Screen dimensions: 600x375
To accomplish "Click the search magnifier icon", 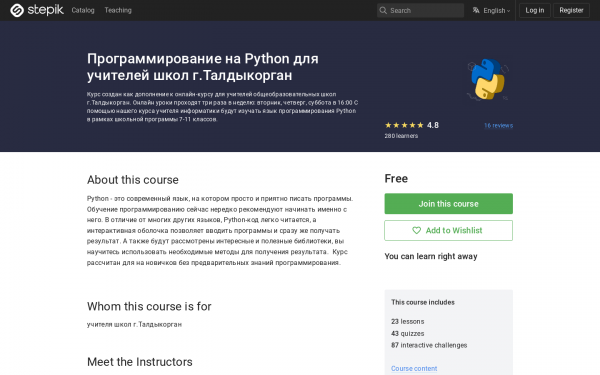I will point(383,10).
